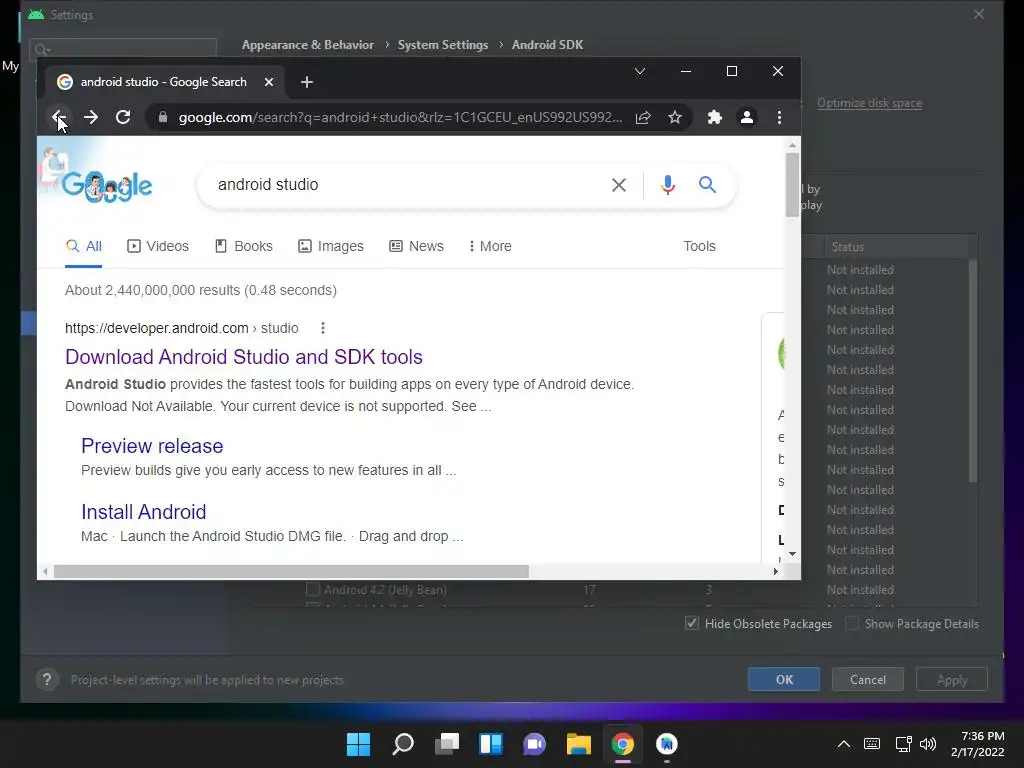
Task: Start voice search with microphone icon
Action: click(667, 185)
